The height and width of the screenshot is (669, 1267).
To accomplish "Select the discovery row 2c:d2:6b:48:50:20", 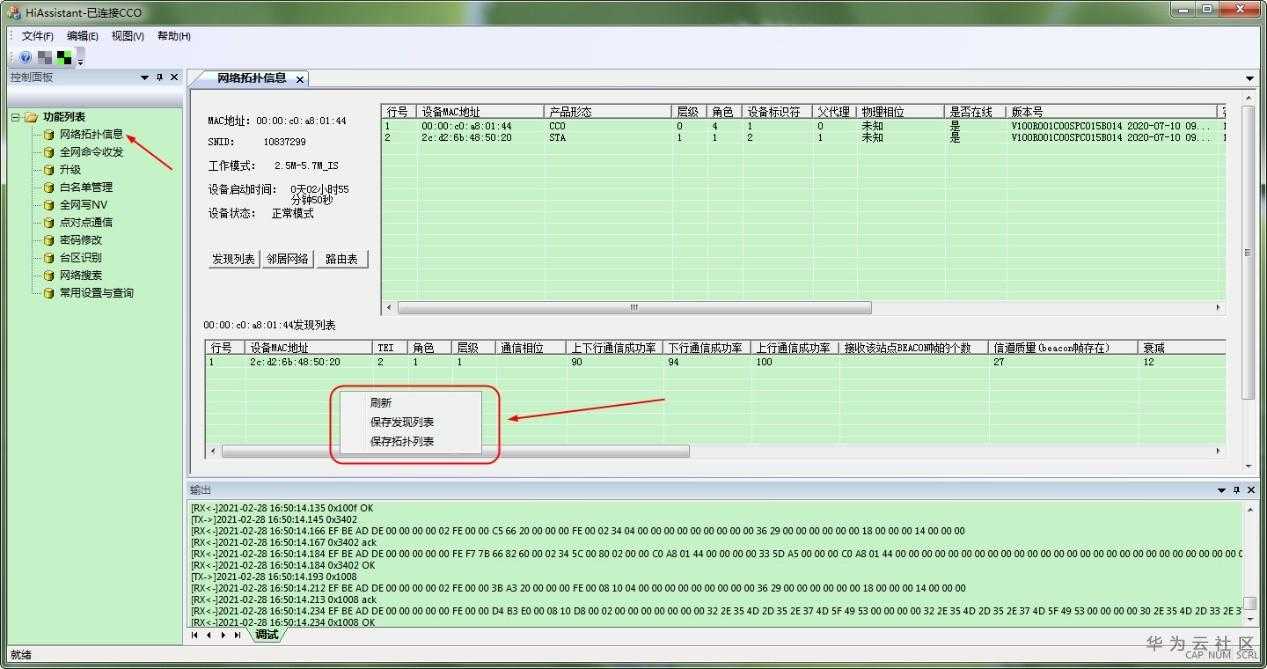I will point(715,362).
